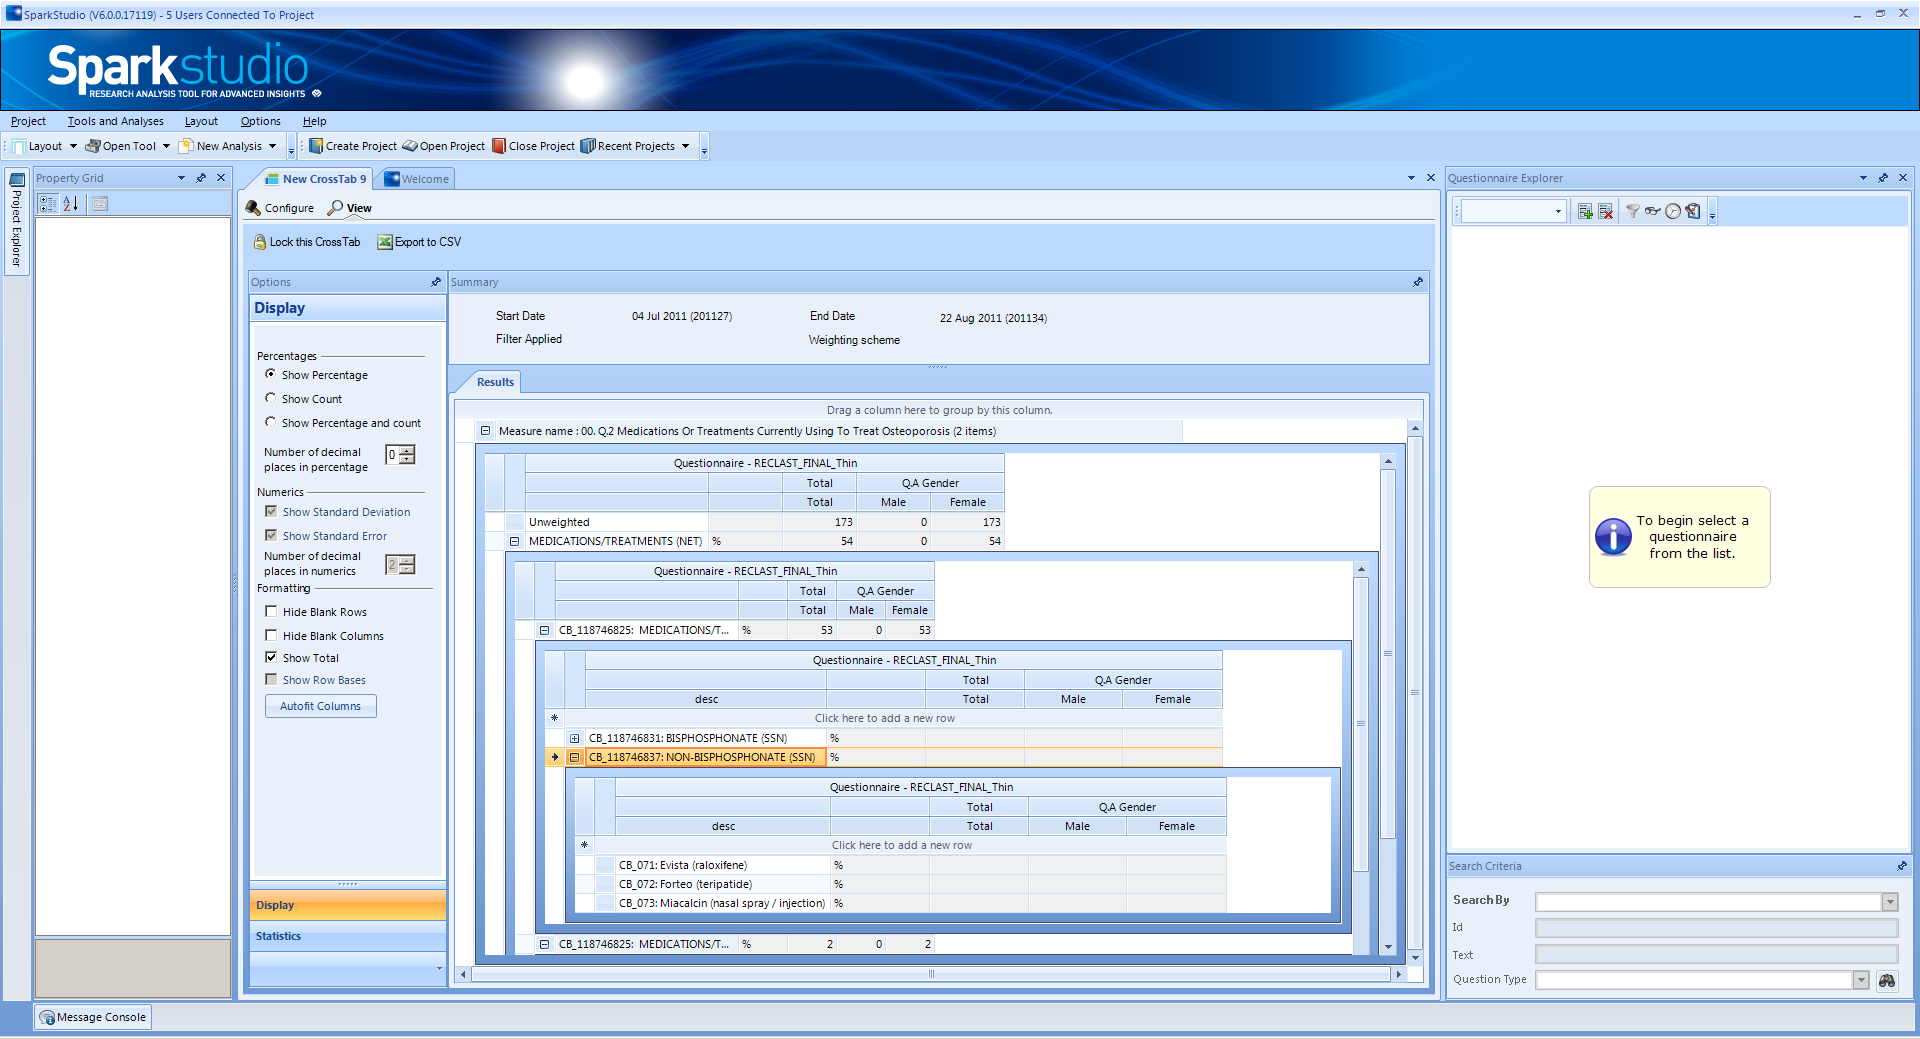Adjust decimal places in numerics spinner

click(x=406, y=565)
